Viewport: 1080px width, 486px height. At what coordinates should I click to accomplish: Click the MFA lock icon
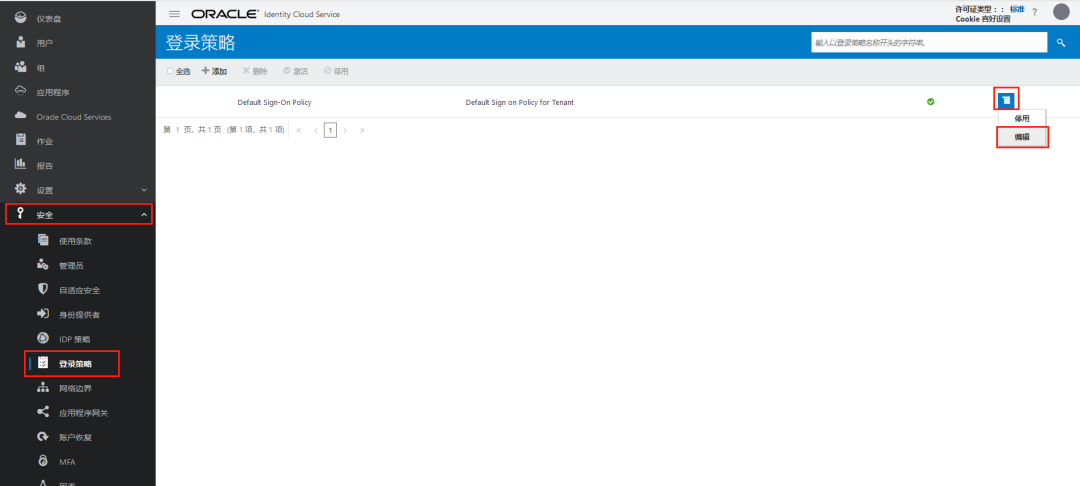click(x=43, y=461)
